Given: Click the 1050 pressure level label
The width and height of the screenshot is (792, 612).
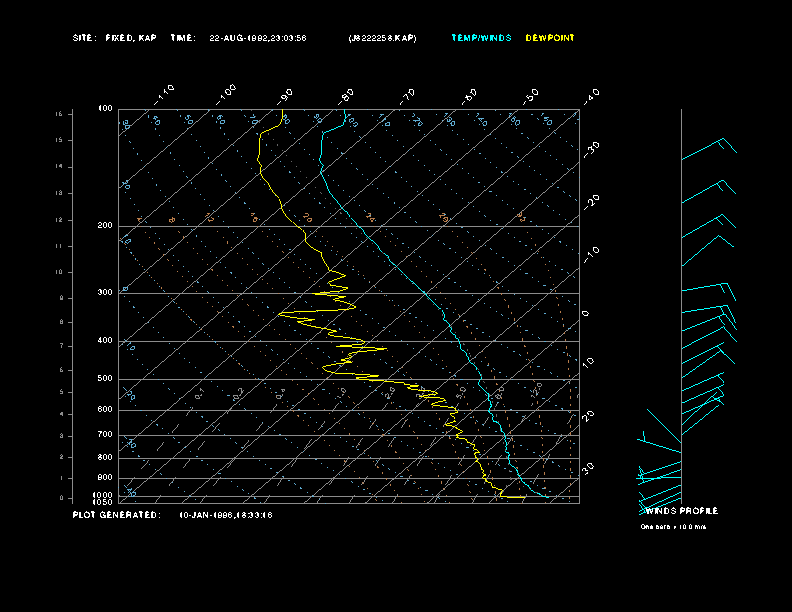Looking at the screenshot, I should pyautogui.click(x=103, y=502).
